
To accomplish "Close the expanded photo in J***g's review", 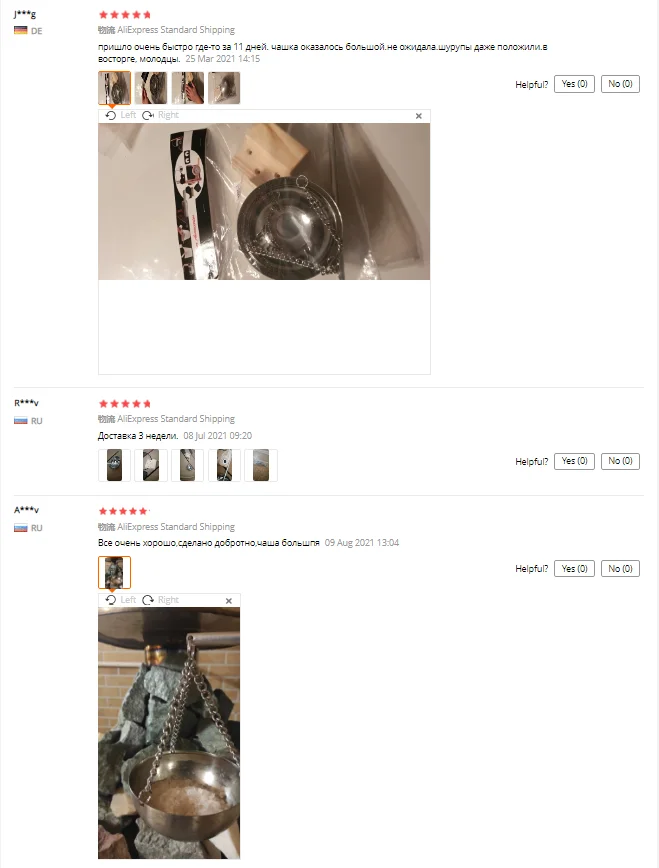I will (419, 116).
